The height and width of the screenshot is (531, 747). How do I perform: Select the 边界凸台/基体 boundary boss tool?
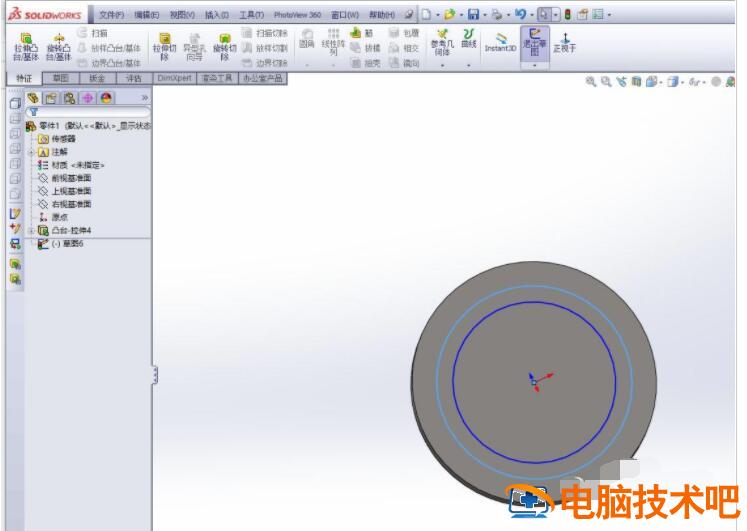coord(109,63)
